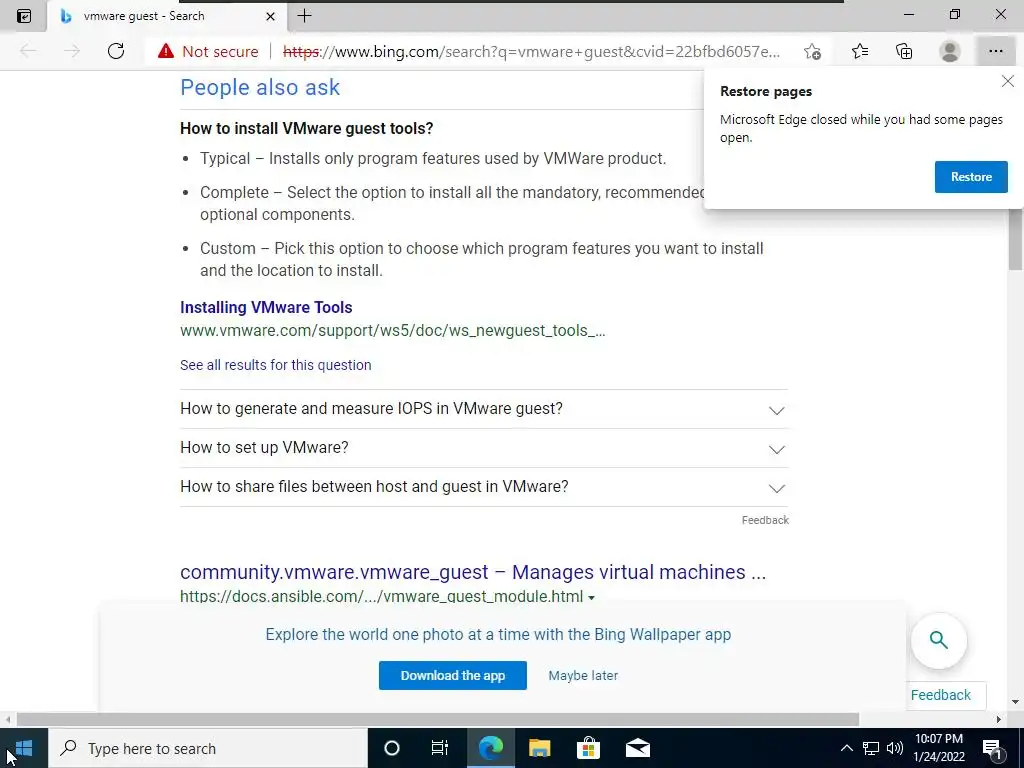Expand How to generate and measure IOPS question
This screenshot has height=768, width=1024.
(x=484, y=409)
